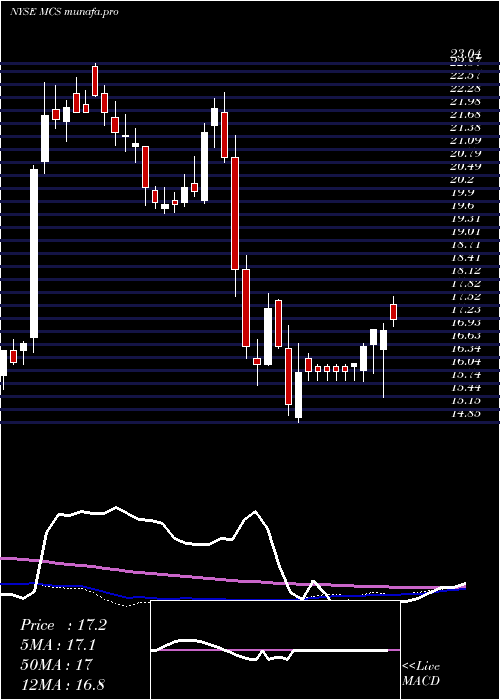The width and height of the screenshot is (500, 700).
Task: Click the 'NYSE MCS munafa.pro' chart title
Action: [x=64, y=12]
